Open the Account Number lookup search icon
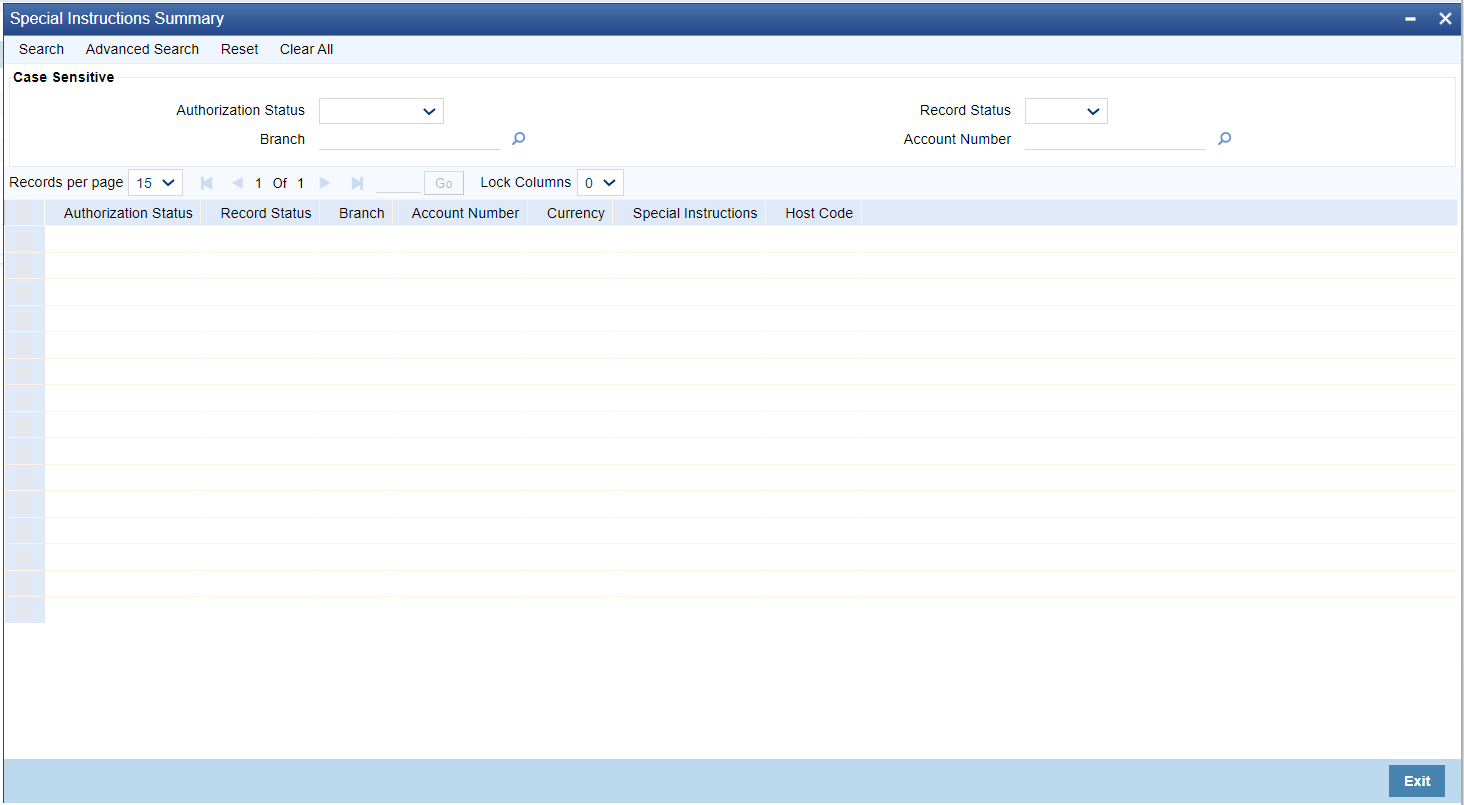 [x=1224, y=139]
